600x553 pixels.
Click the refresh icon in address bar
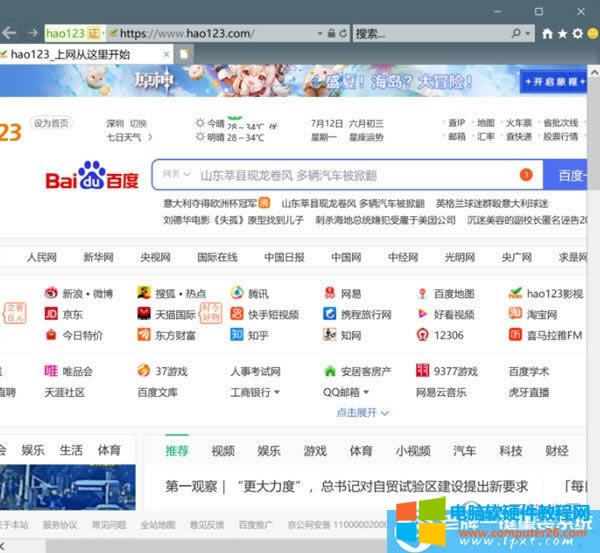point(343,33)
